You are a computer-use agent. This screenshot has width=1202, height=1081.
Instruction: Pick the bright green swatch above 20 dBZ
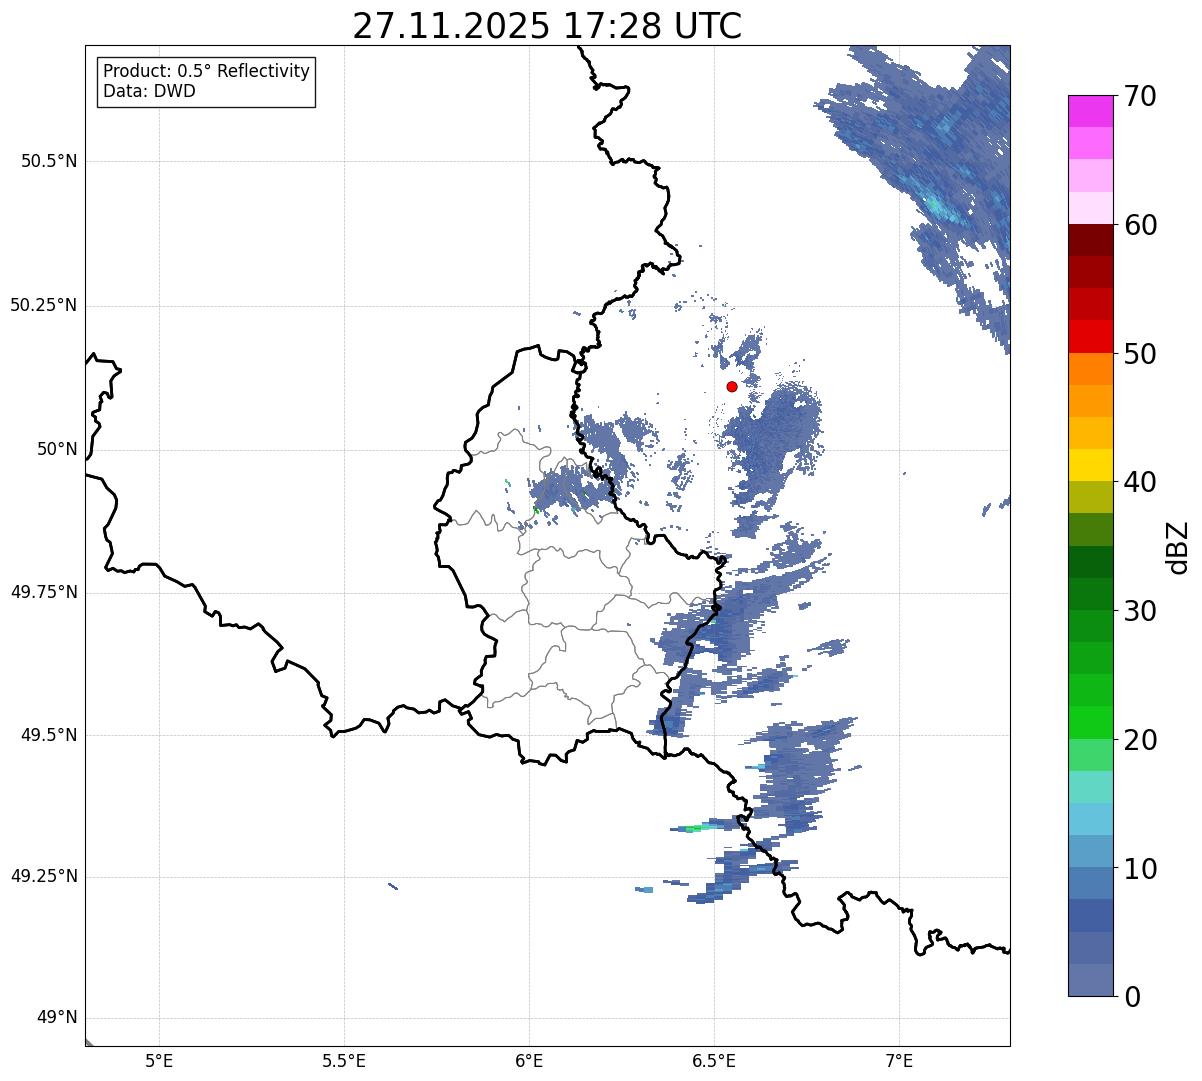[x=1091, y=723]
